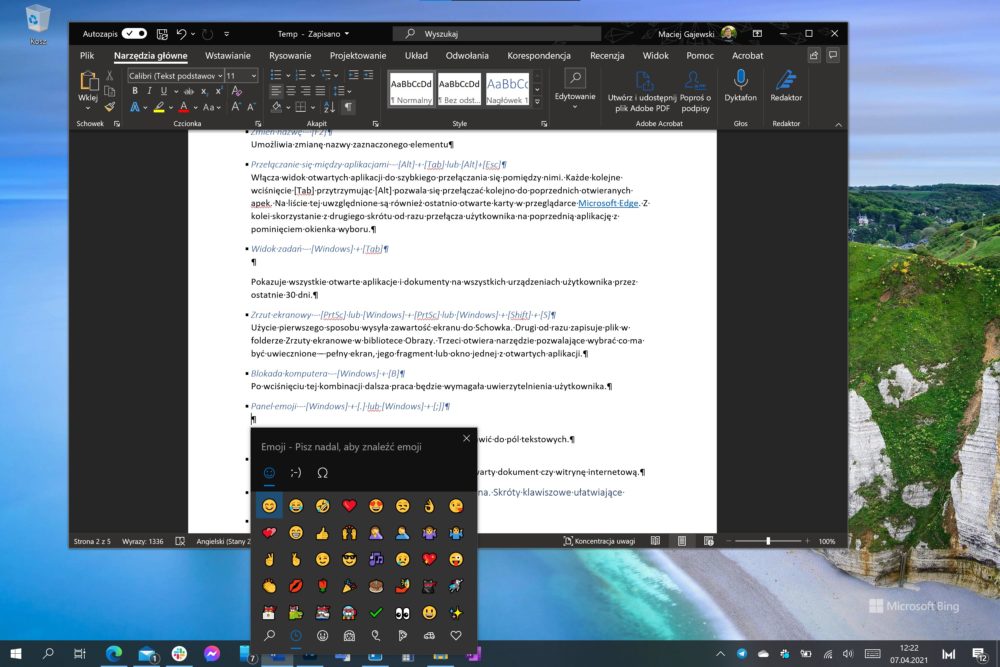Click the Wyszukaj search field
The height and width of the screenshot is (667, 1000).
497,34
